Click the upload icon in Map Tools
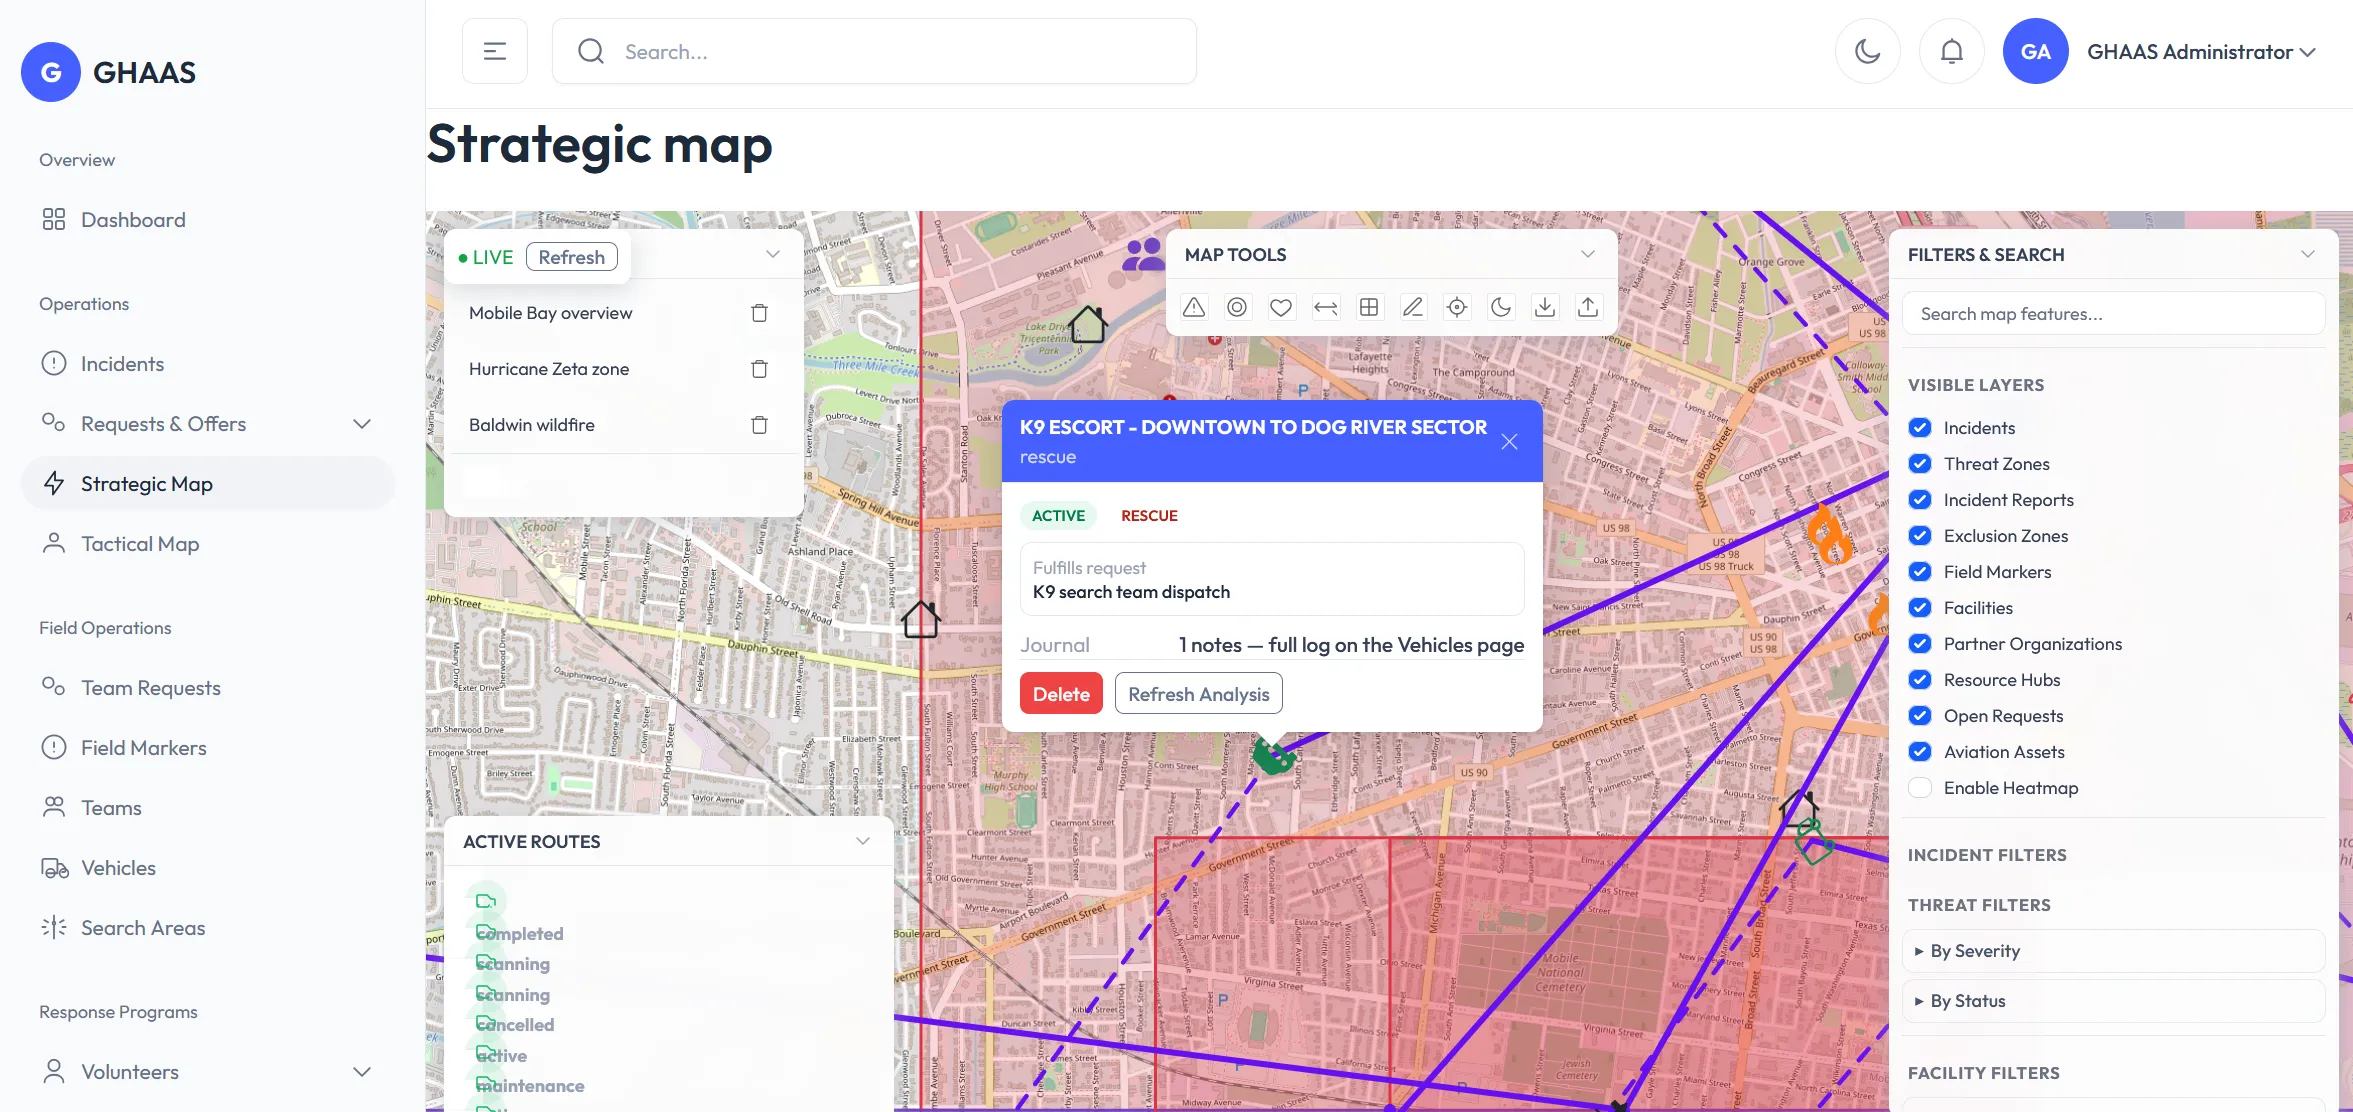The width and height of the screenshot is (2353, 1112). tap(1588, 307)
